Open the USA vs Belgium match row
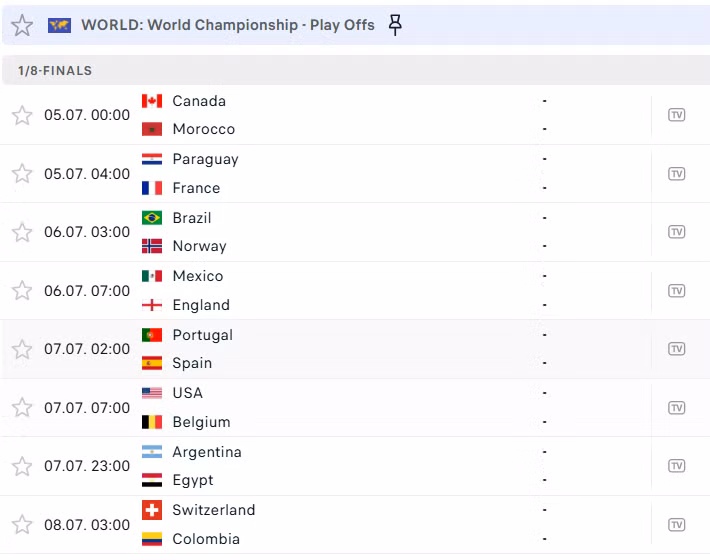This screenshot has width=710, height=560. click(x=355, y=407)
